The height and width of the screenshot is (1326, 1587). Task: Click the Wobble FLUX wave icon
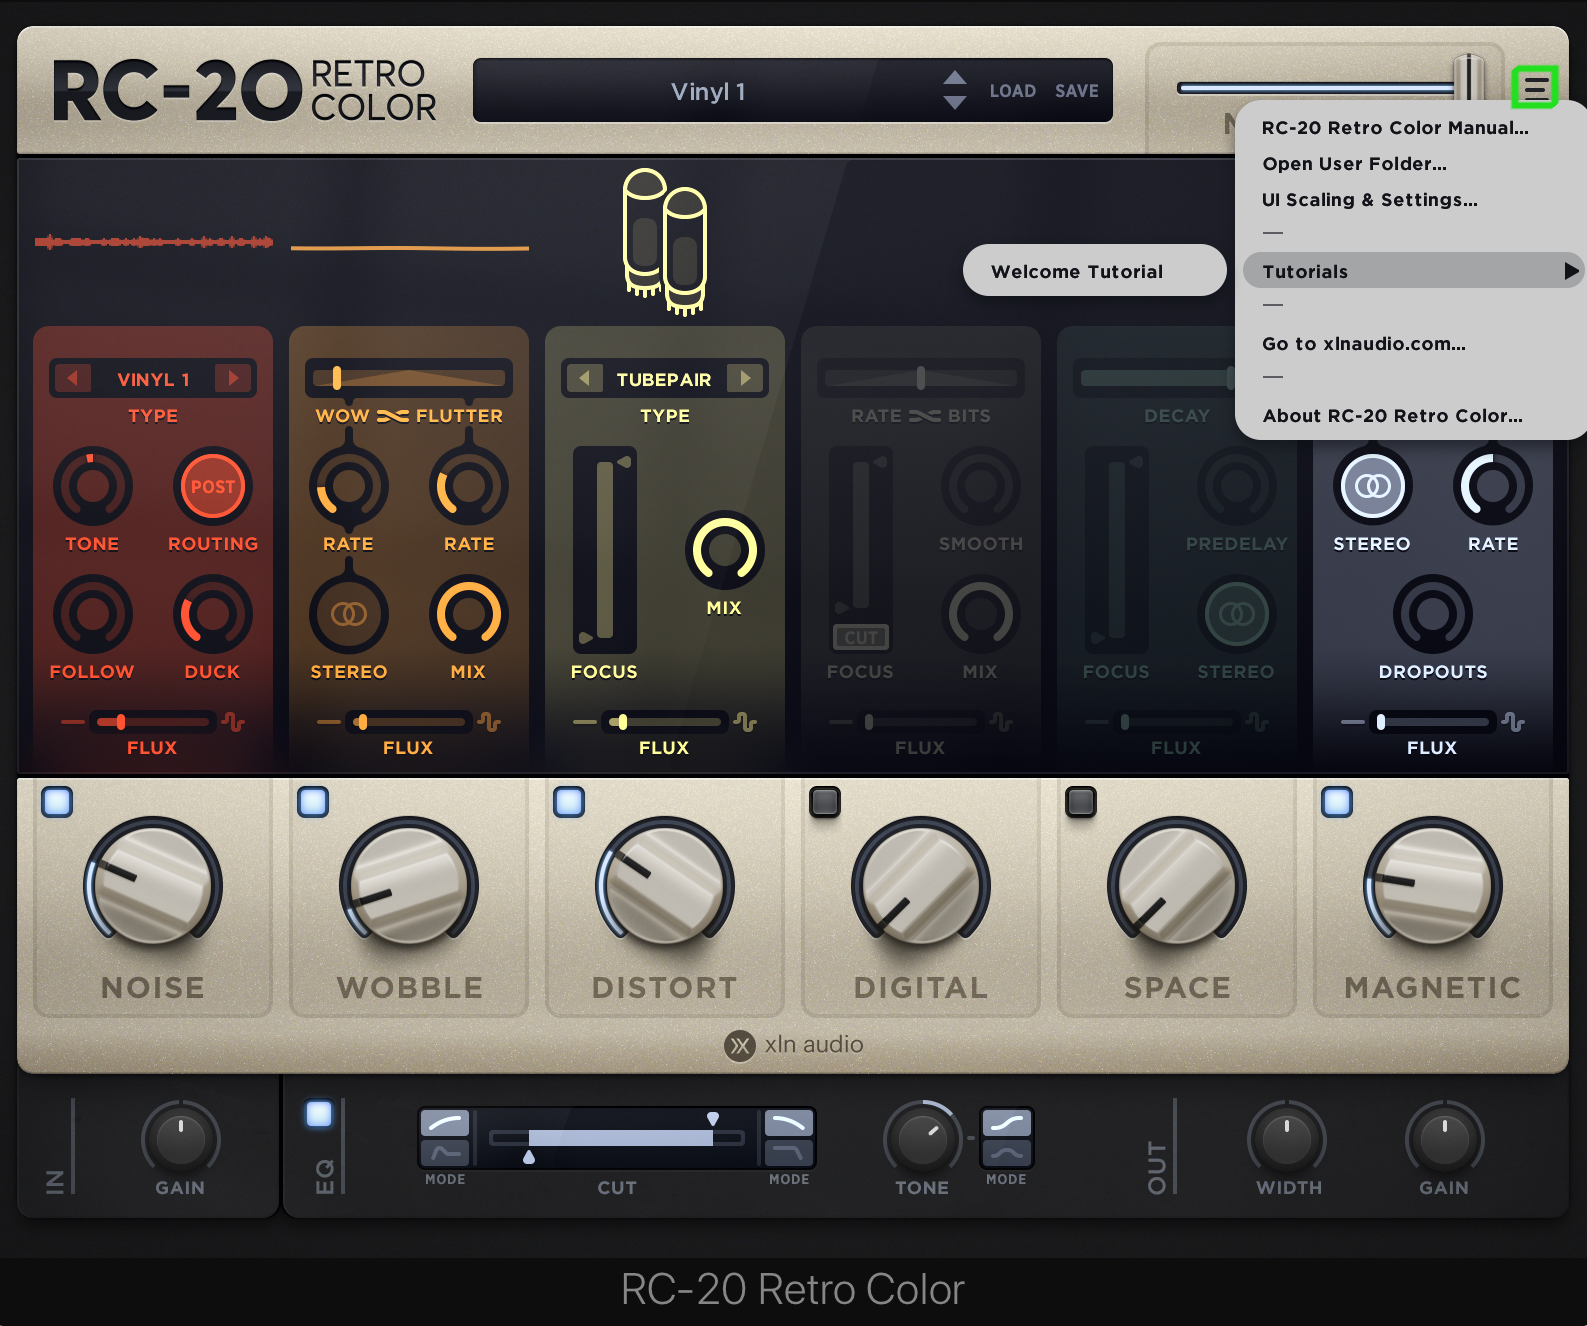tap(489, 722)
